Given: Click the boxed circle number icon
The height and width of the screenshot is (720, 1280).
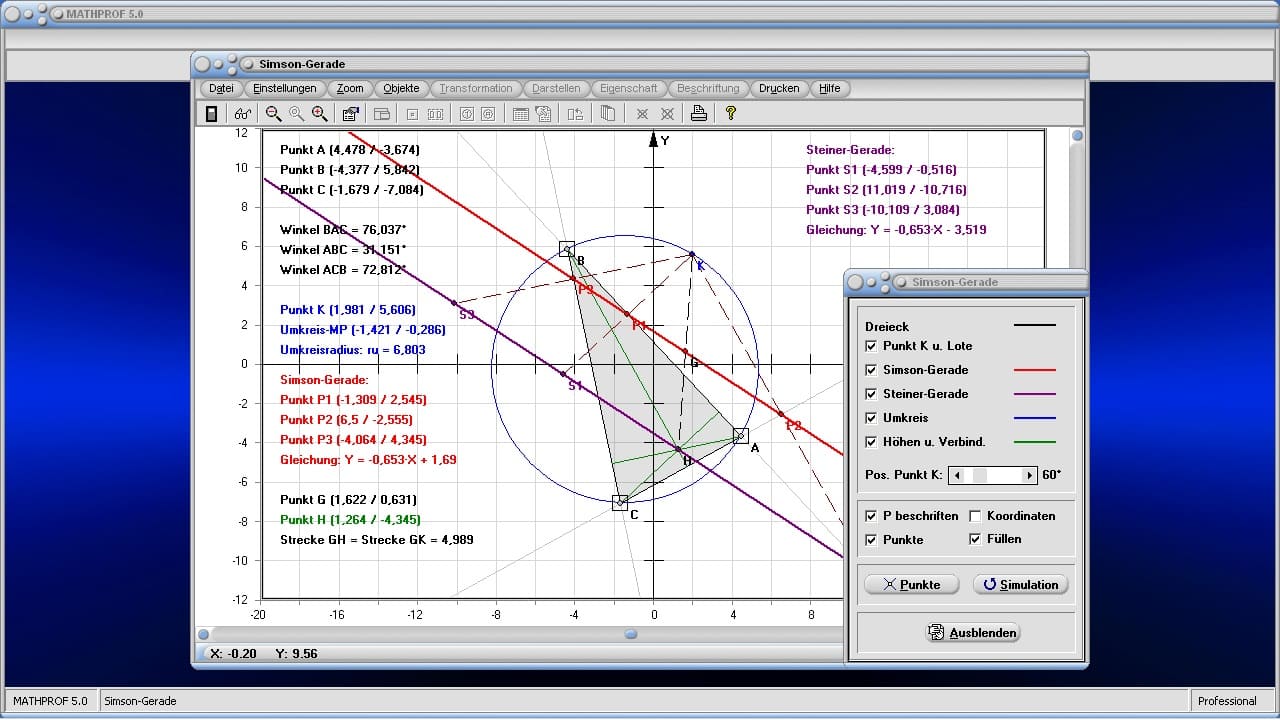Looking at the screenshot, I should pos(466,114).
